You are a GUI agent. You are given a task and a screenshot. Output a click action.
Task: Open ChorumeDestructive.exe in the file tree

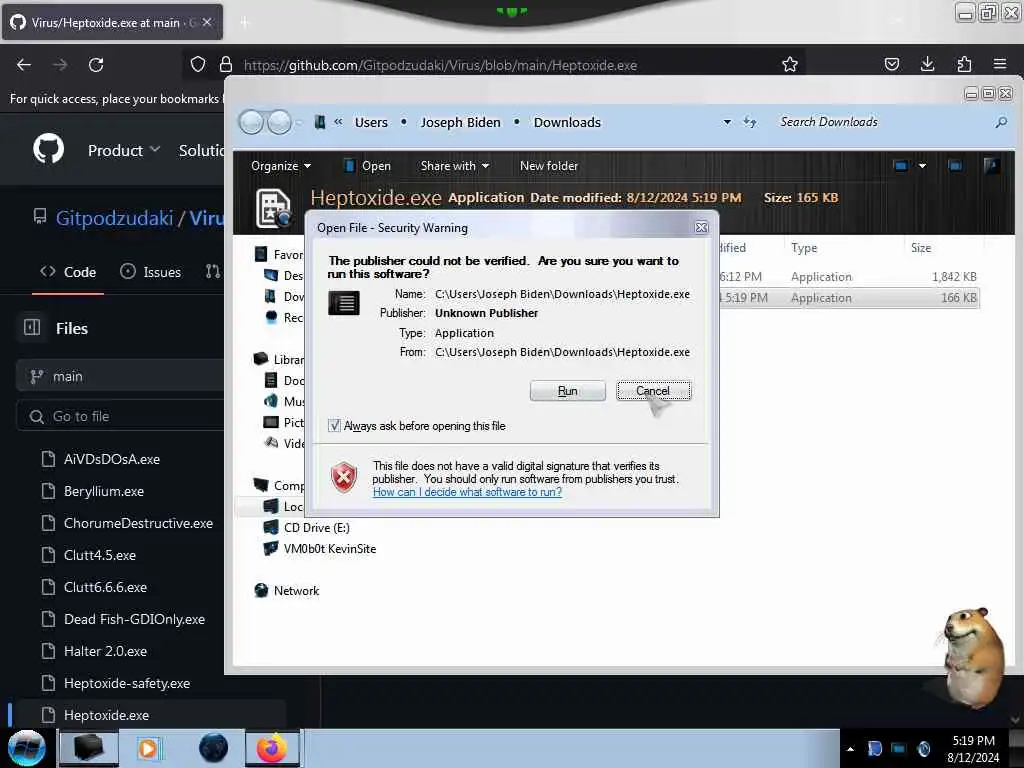[x=138, y=523]
